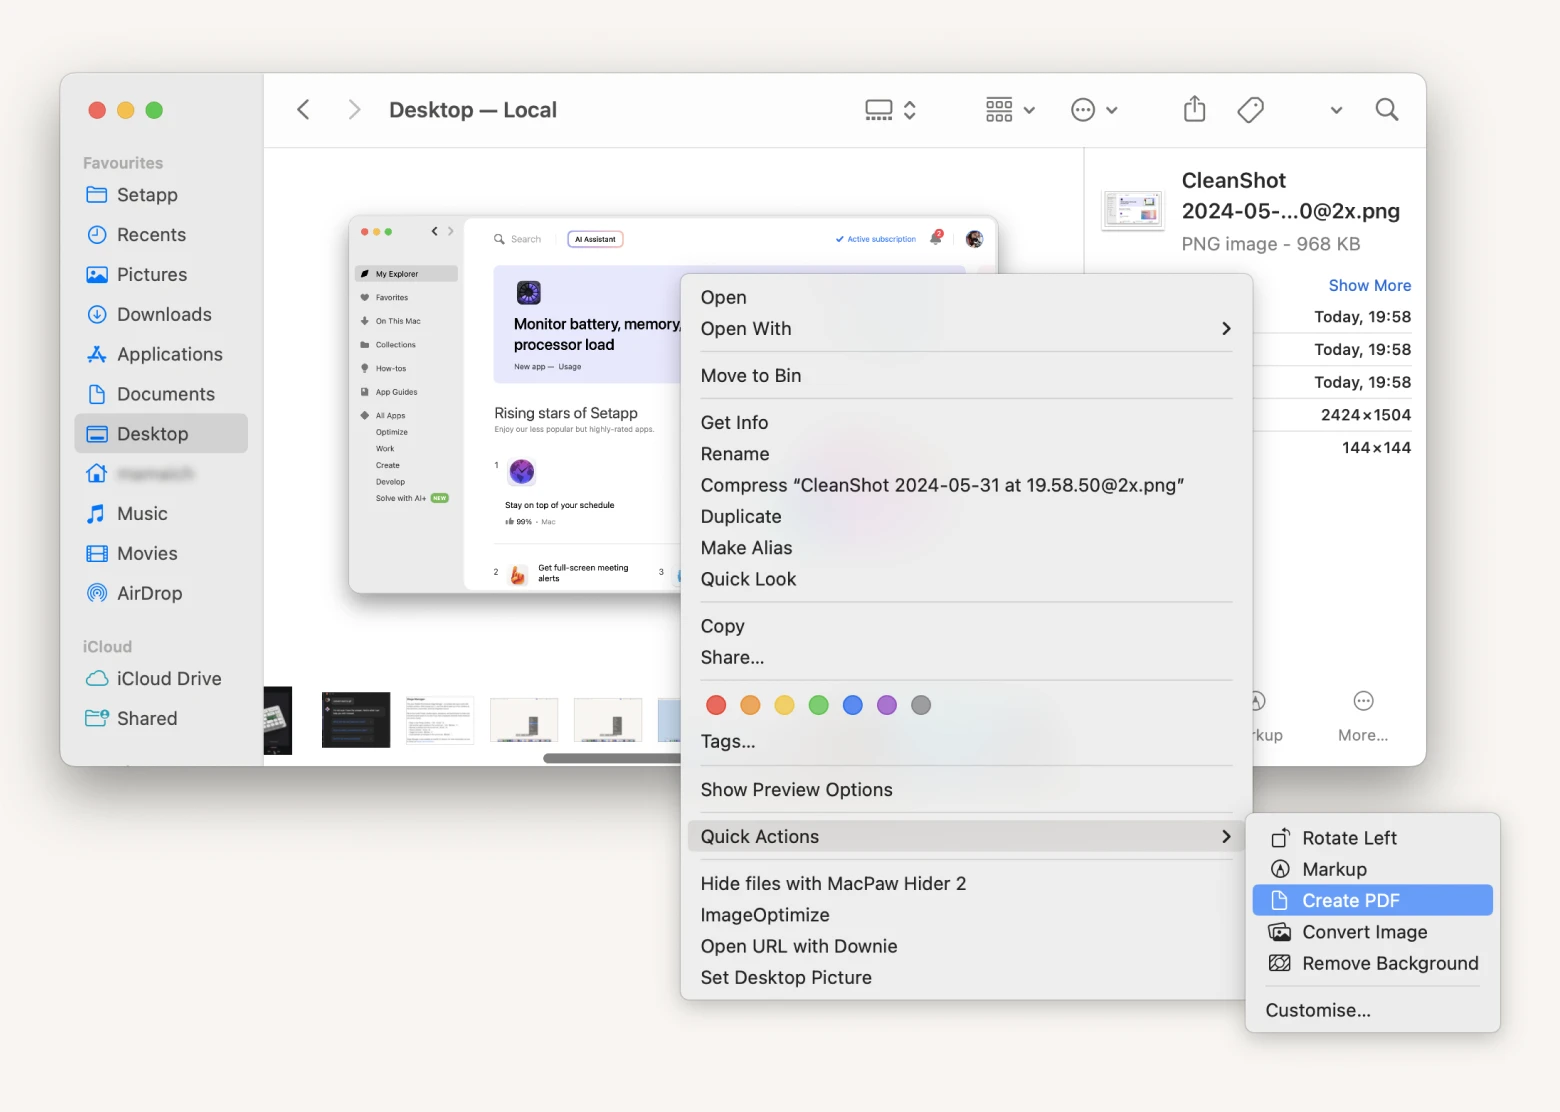Go back with the Finder back arrow
This screenshot has width=1560, height=1112.
[x=303, y=110]
